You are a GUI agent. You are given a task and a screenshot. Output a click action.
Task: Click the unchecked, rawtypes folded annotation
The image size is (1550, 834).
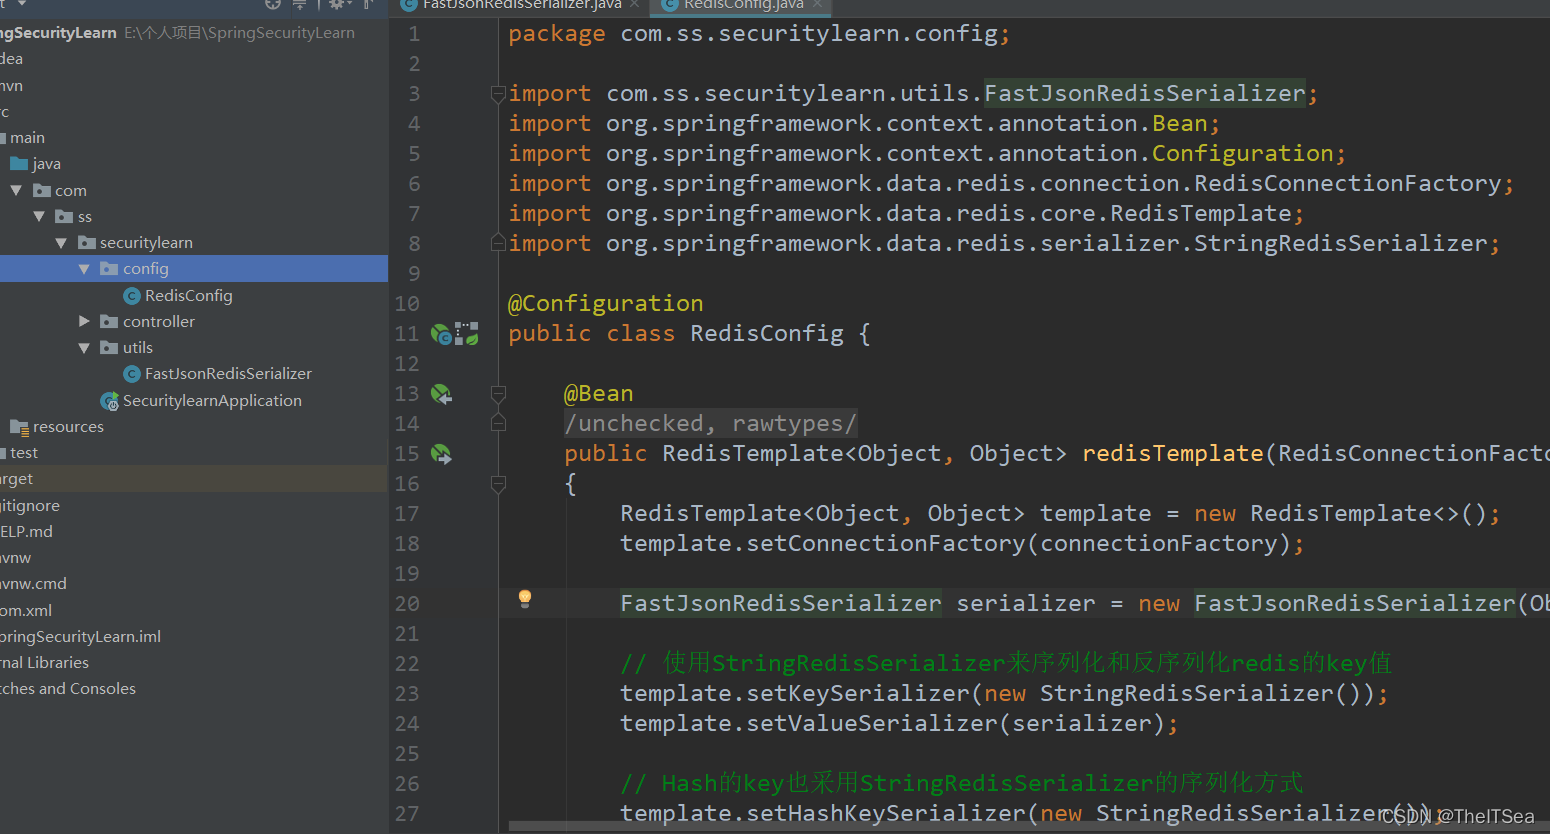(x=710, y=424)
